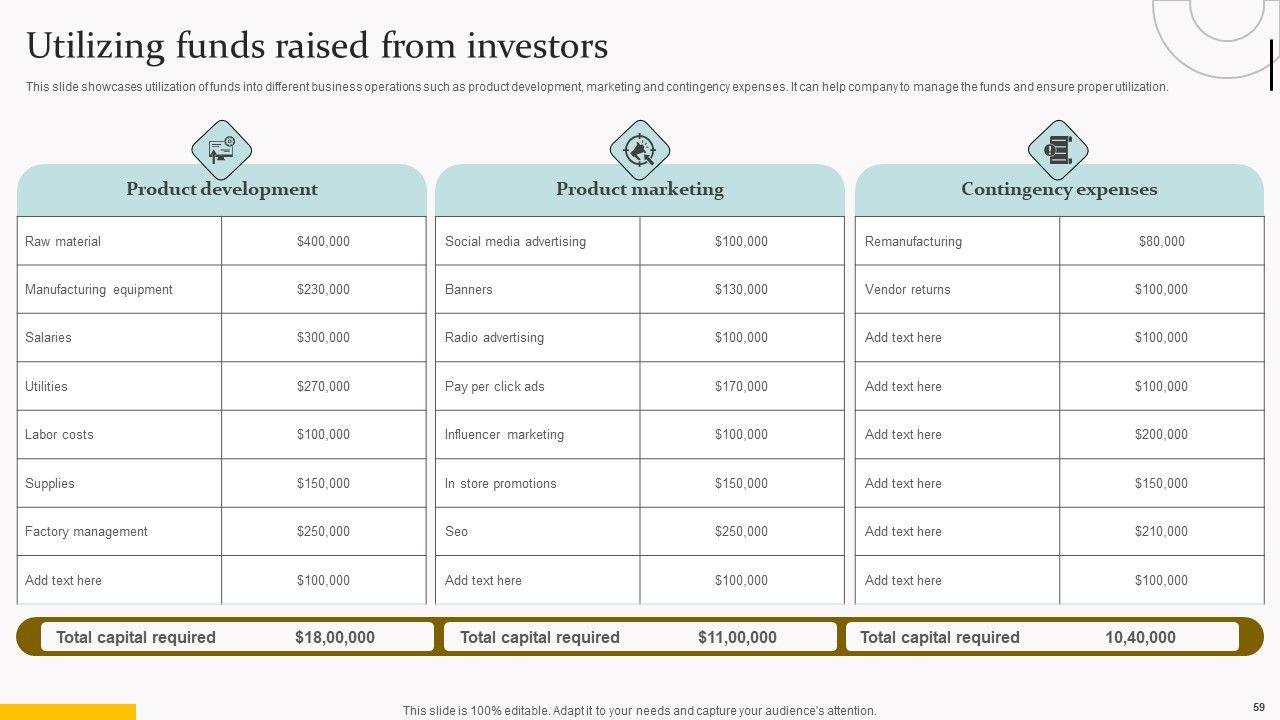Click the slide number 59
Viewport: 1280px width, 720px height.
pyautogui.click(x=1258, y=707)
